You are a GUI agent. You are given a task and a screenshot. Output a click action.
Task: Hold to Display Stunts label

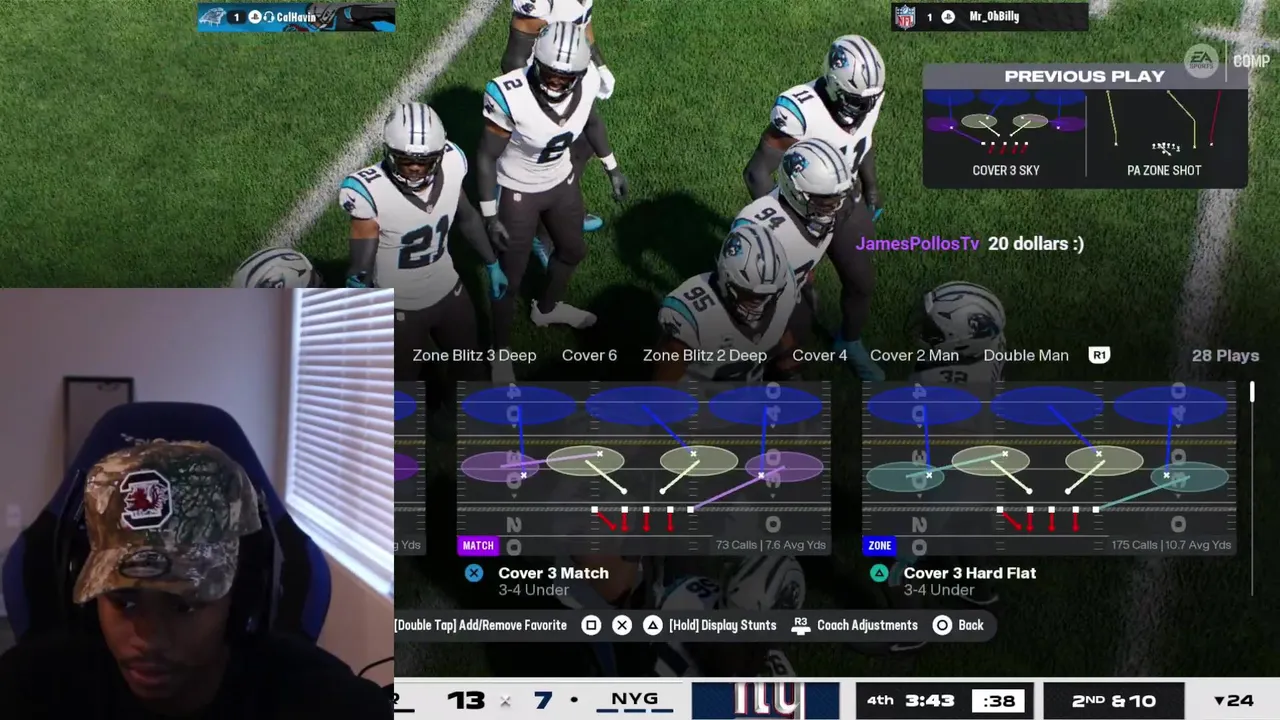(722, 625)
